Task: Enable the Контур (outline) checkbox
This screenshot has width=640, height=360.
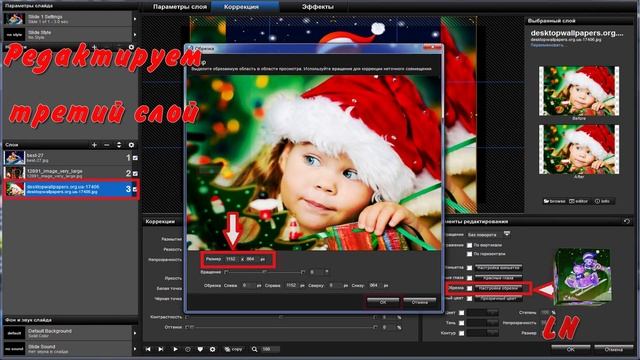Action: (x=462, y=333)
